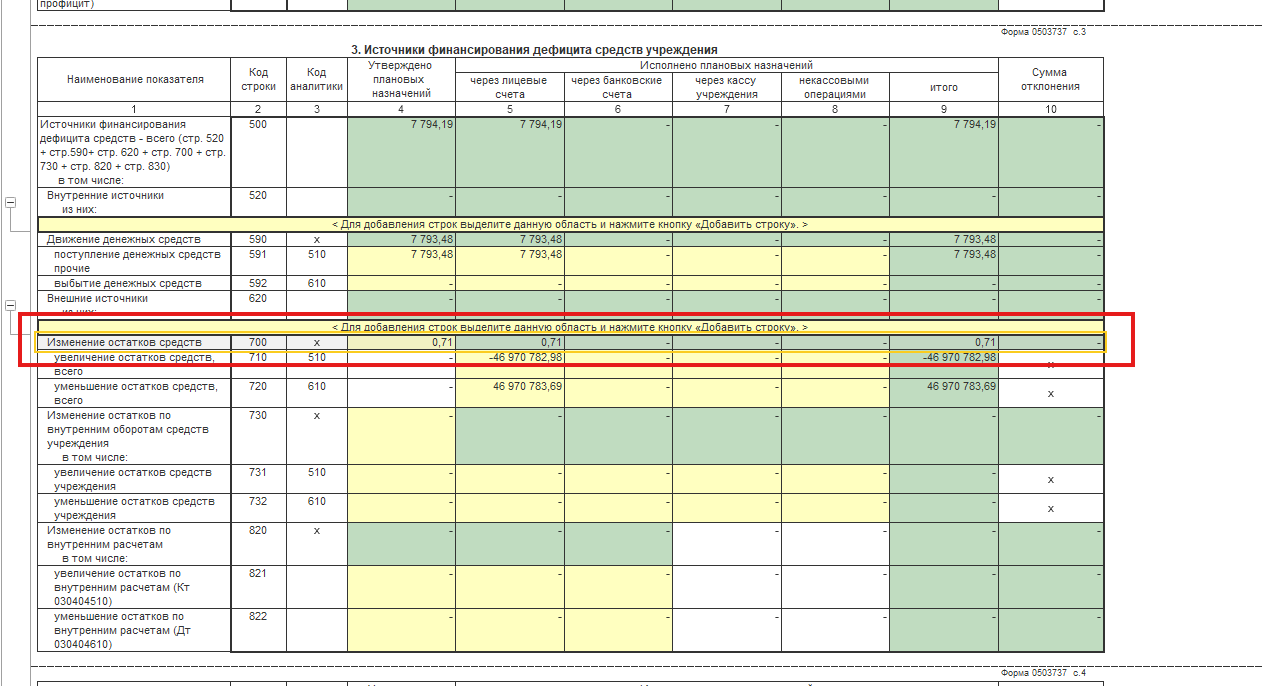Edit row 821 planned assignments yellow cell
1263x686 pixels.
click(401, 587)
